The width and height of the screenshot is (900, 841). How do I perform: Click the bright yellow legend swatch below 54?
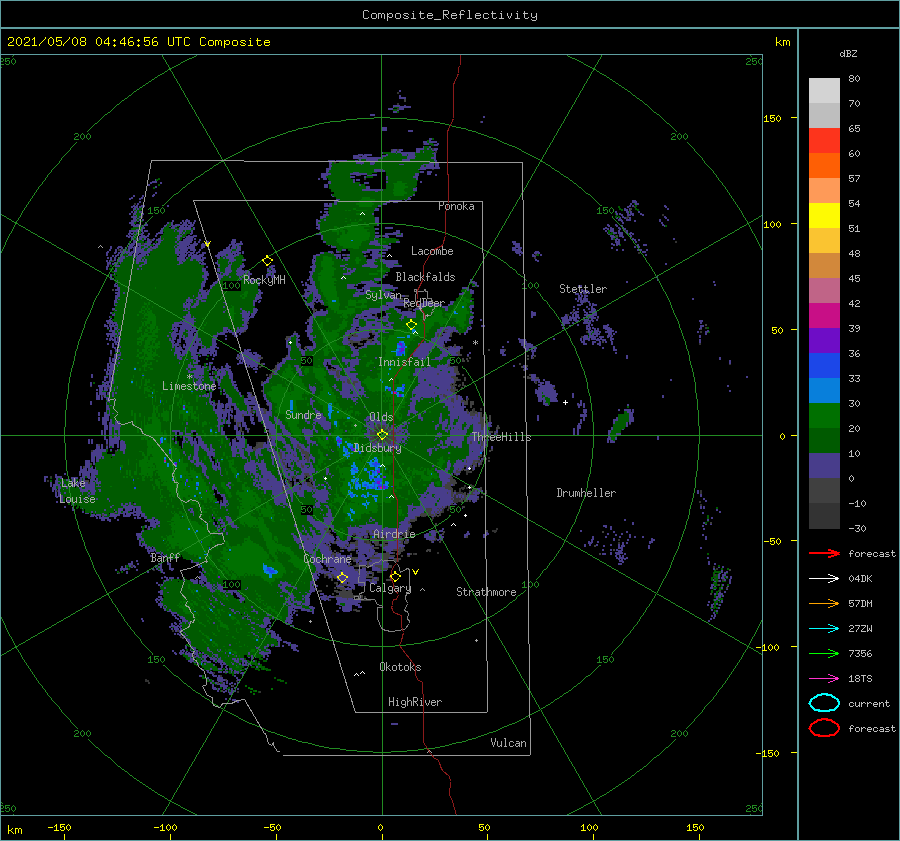[x=824, y=215]
